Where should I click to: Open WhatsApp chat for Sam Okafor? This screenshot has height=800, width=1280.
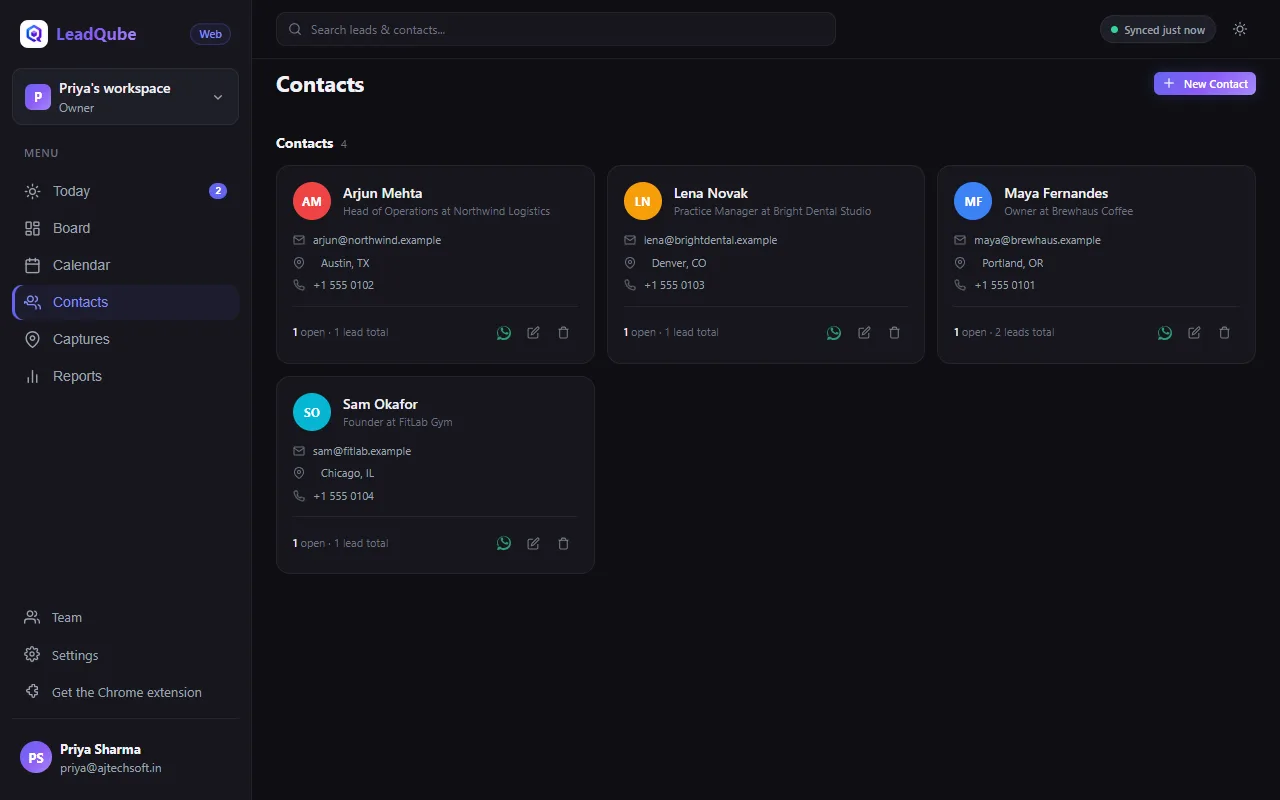coord(504,543)
